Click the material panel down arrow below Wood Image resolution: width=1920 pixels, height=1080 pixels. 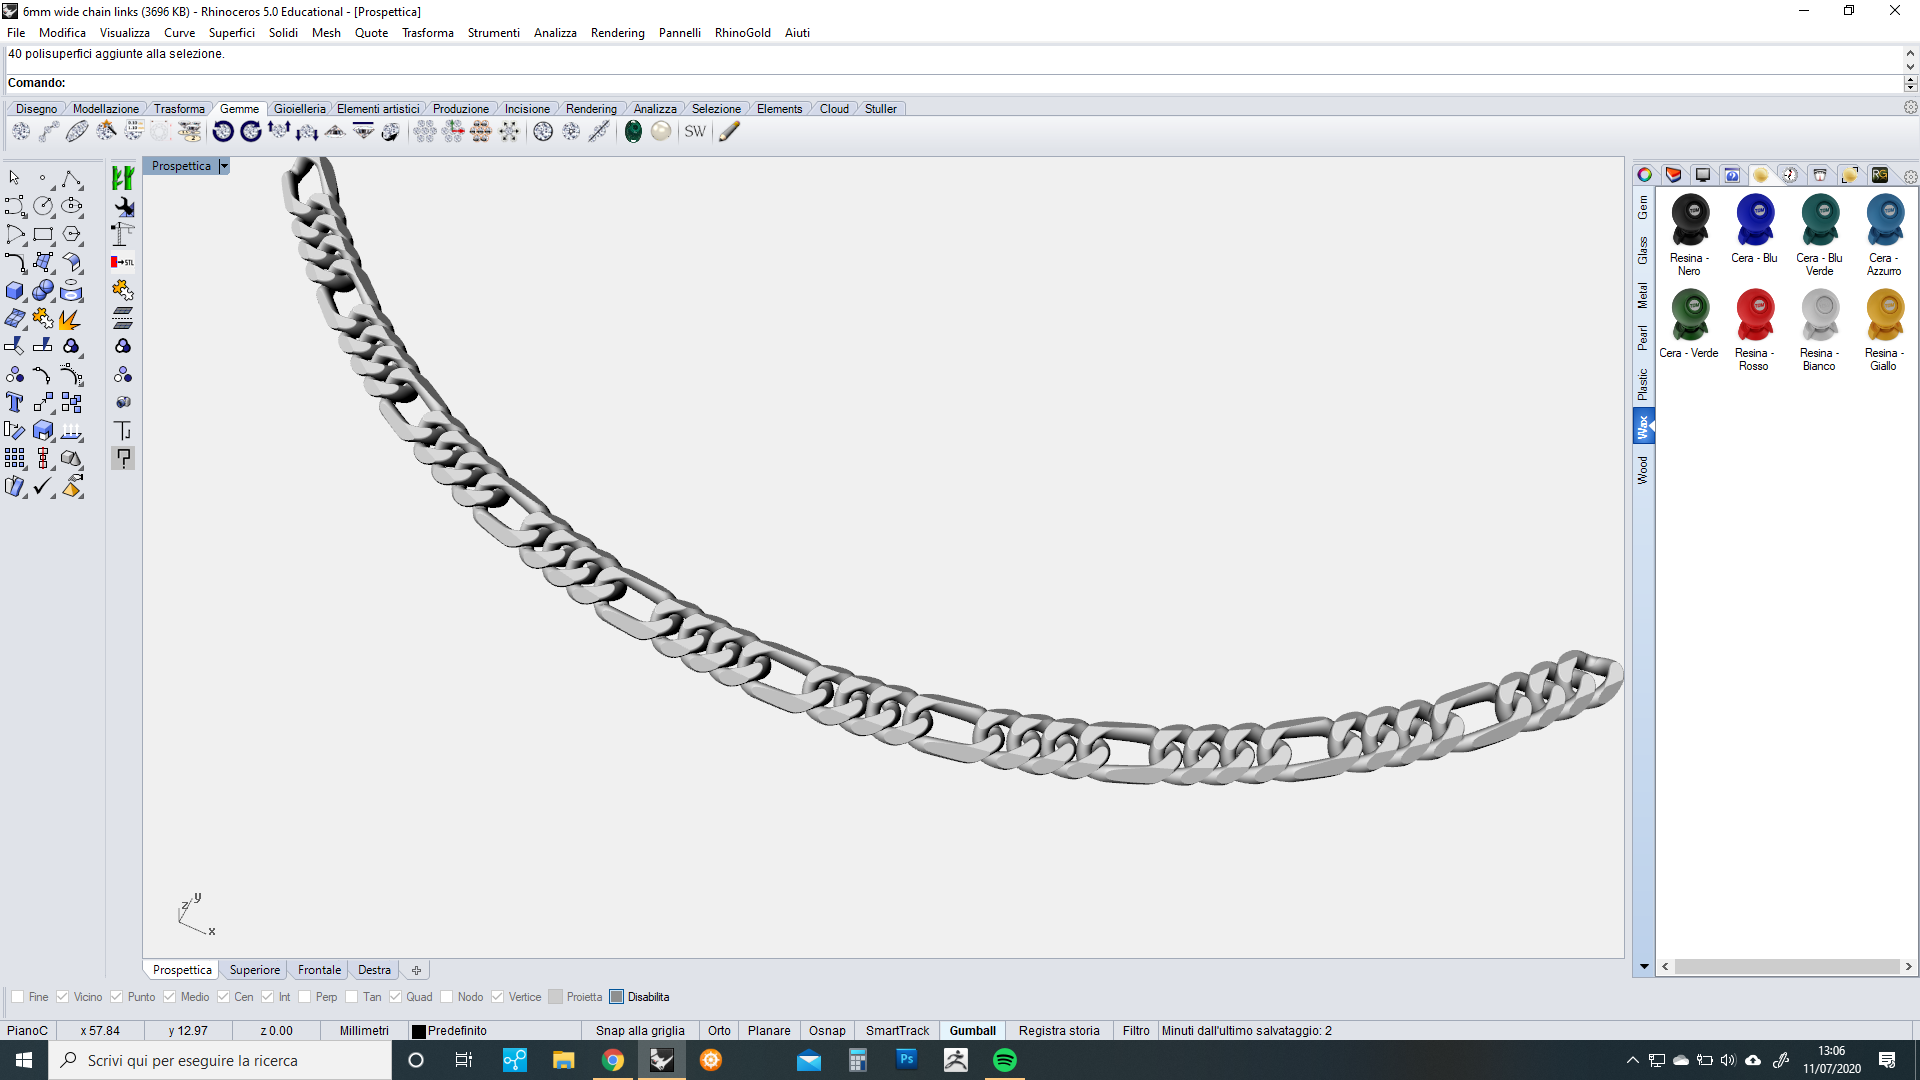click(x=1644, y=967)
